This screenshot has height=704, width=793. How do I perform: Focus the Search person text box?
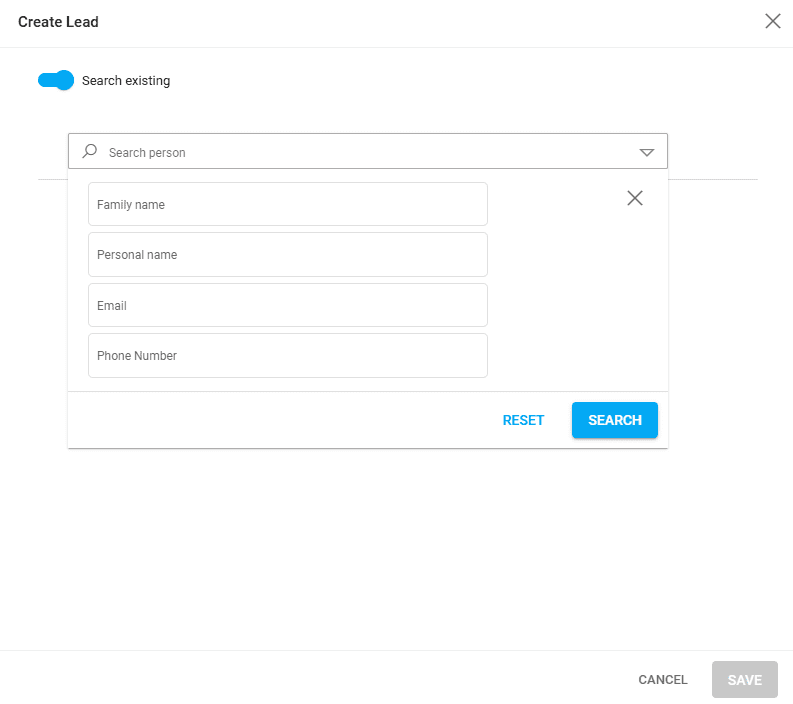pyautogui.click(x=360, y=153)
